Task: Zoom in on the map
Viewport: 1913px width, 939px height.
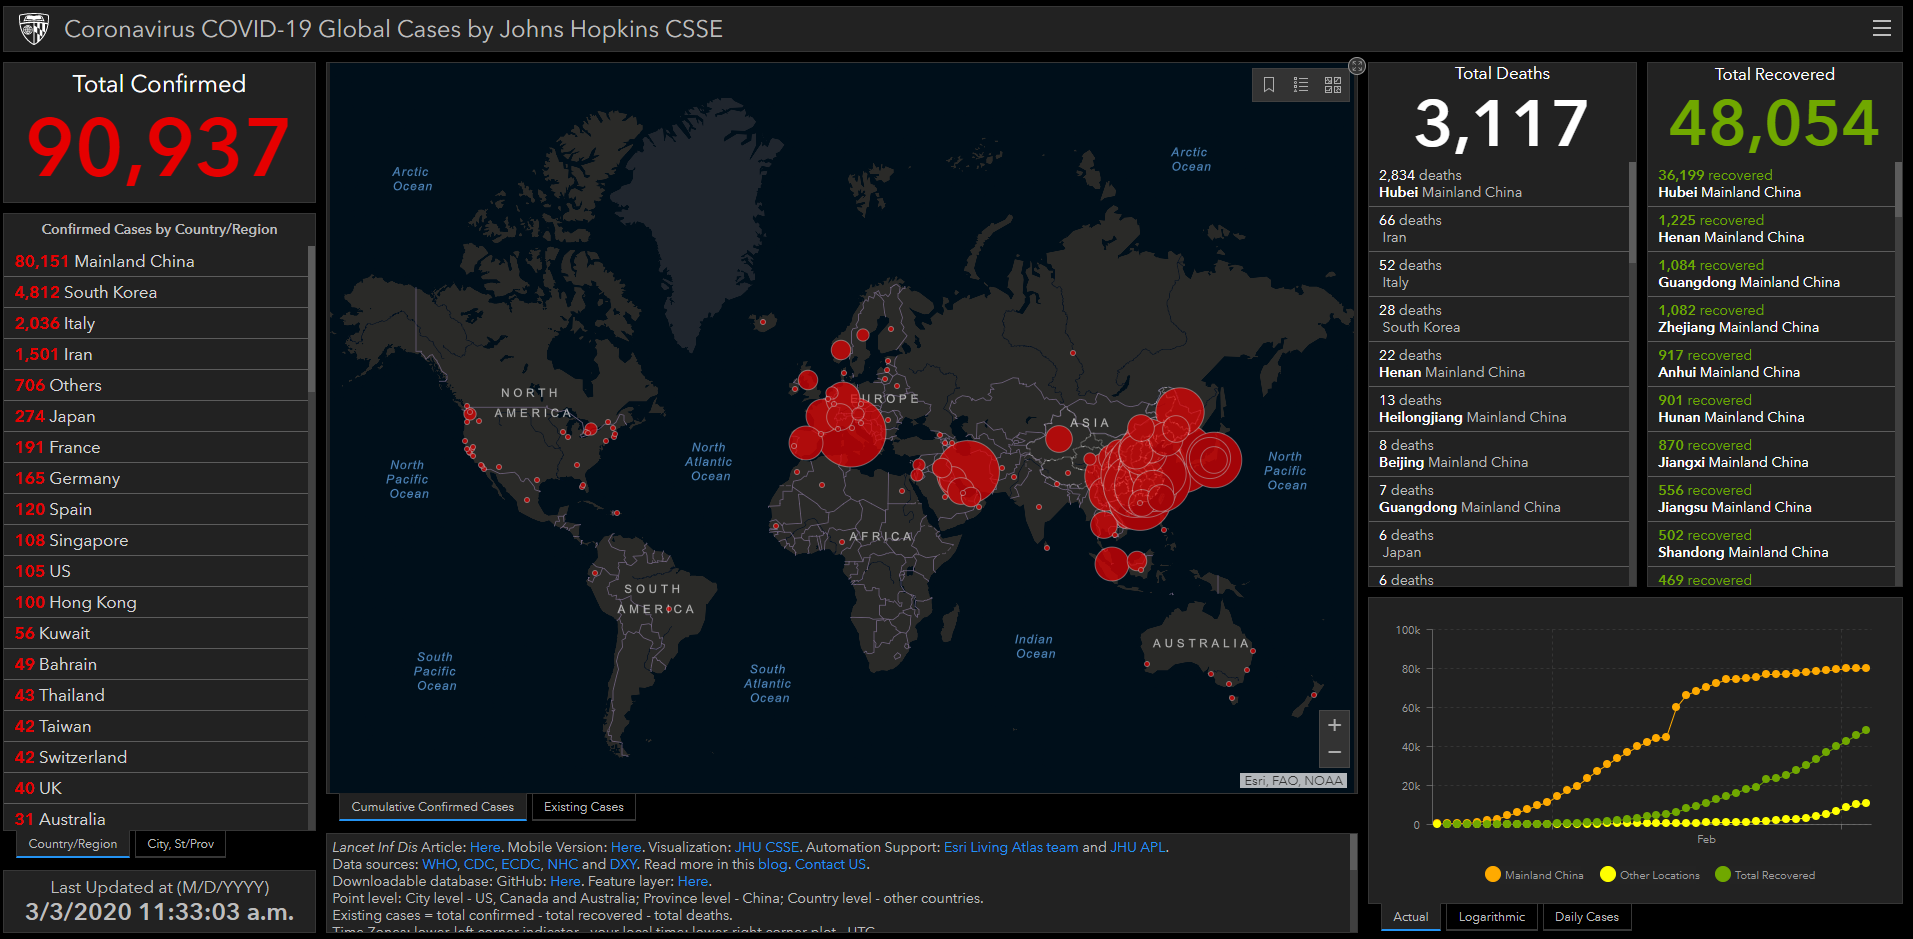Action: coord(1334,725)
